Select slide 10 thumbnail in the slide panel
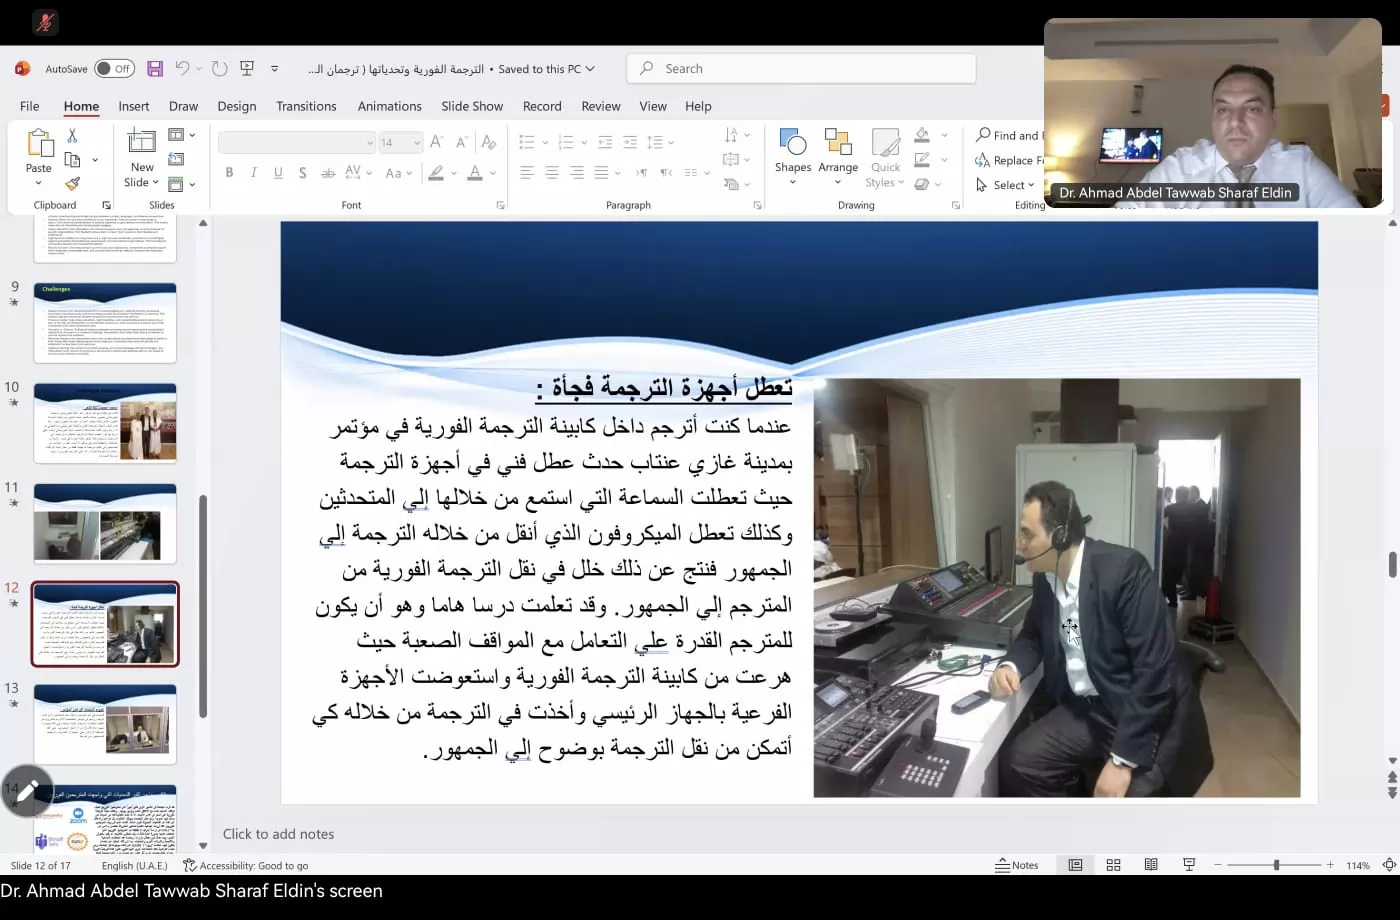 [x=104, y=422]
